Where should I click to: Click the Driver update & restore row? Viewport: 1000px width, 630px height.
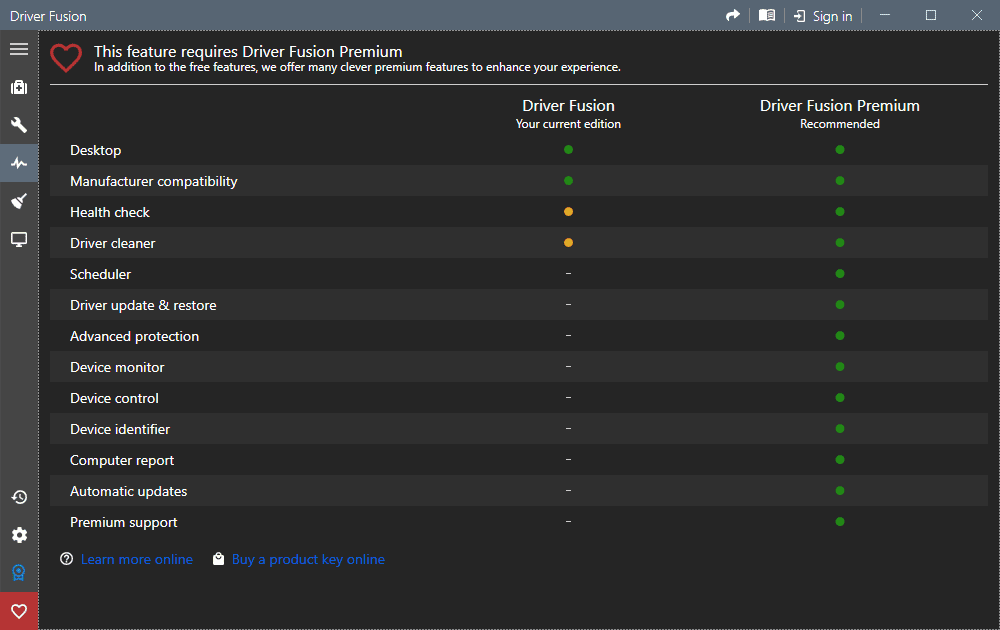143,305
